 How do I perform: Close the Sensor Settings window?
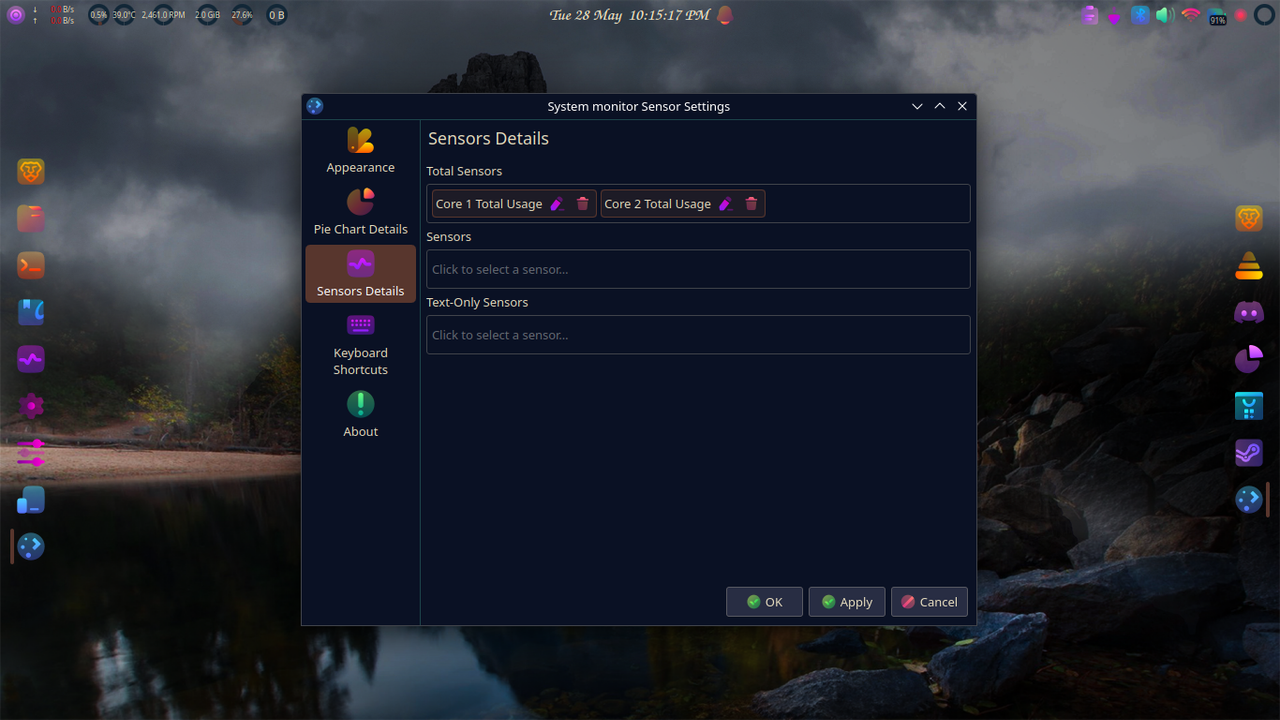[x=962, y=106]
